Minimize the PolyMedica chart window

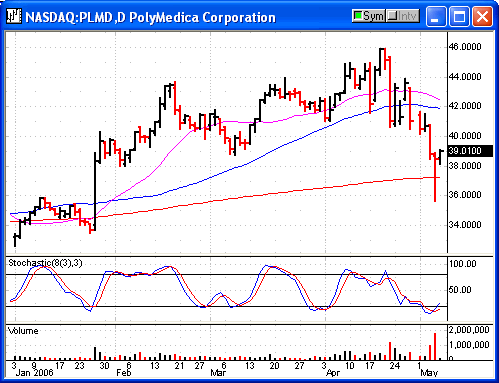435,17
